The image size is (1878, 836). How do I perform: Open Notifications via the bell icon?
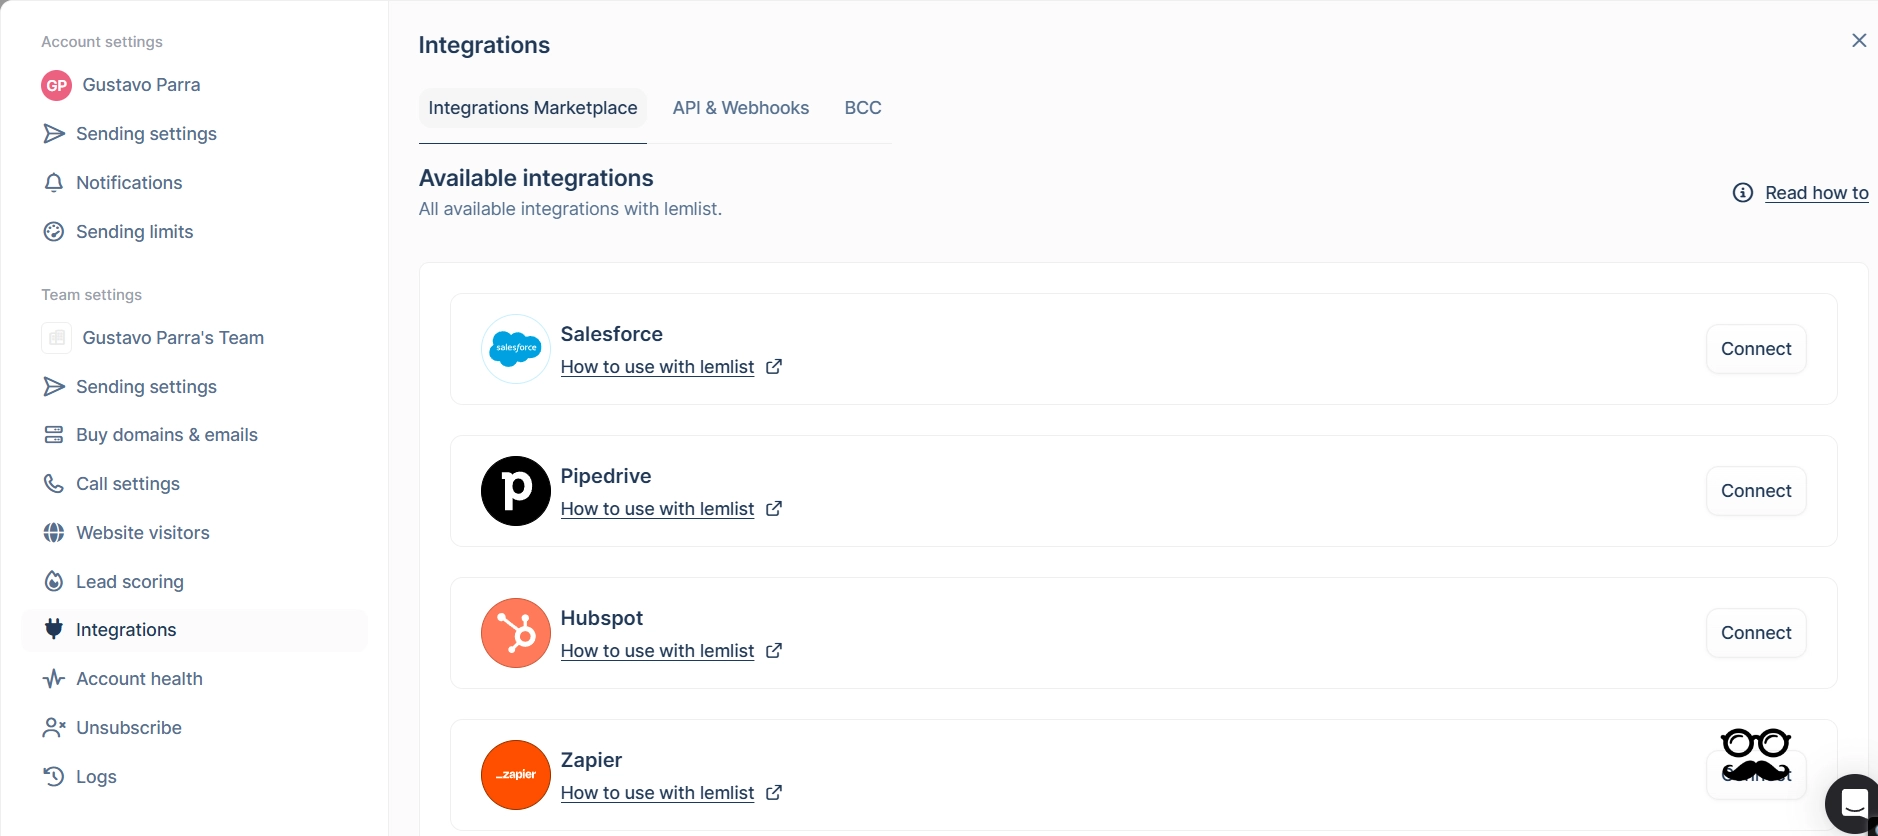click(55, 182)
